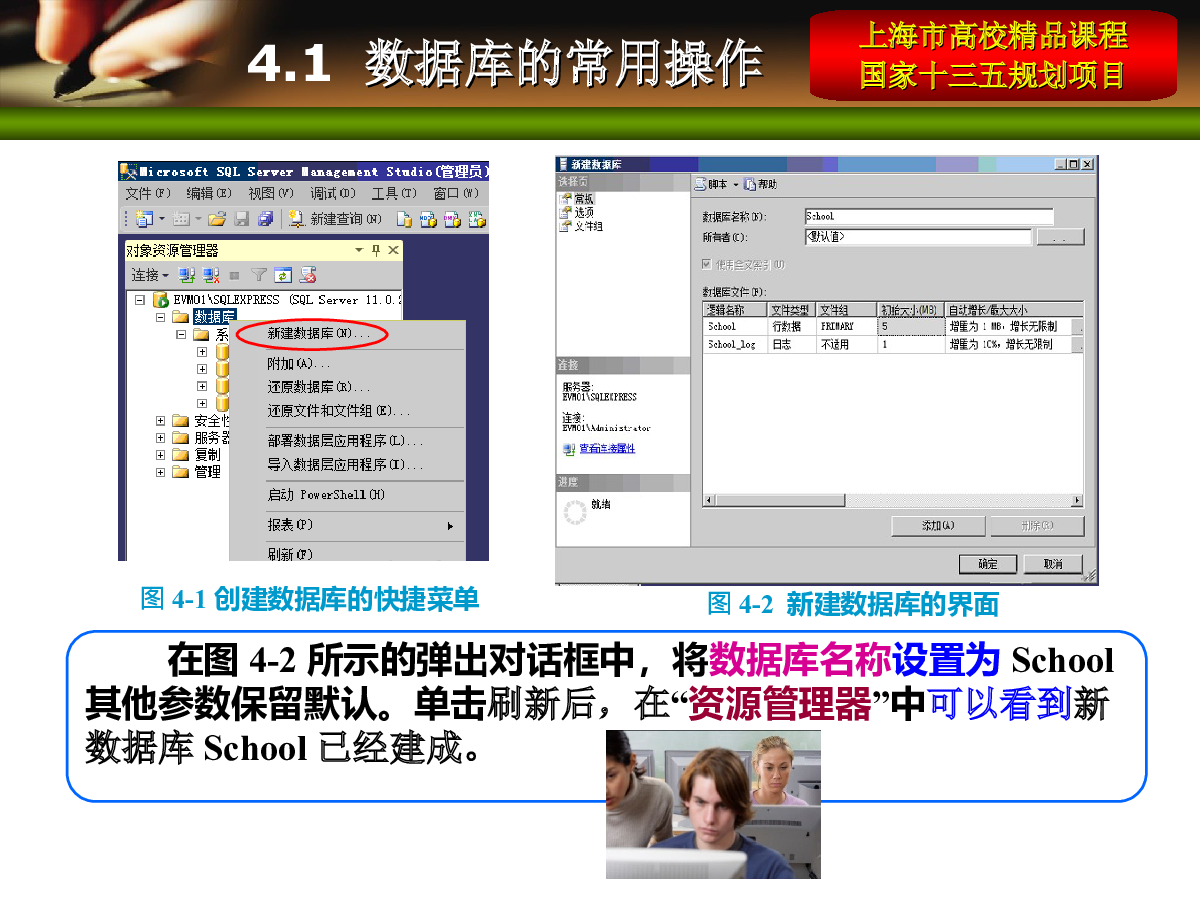Click the Disconnect icon with red X
Image resolution: width=1200 pixels, height=900 pixels.
(x=210, y=275)
